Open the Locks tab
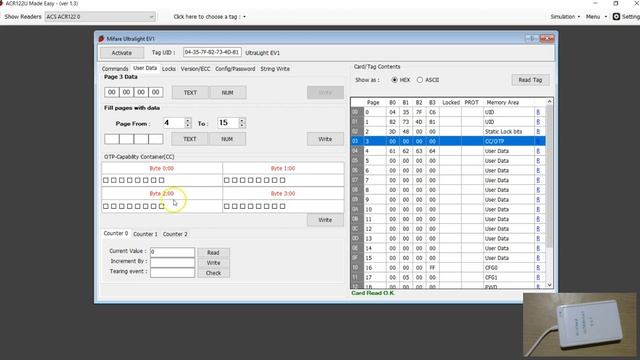The height and width of the screenshot is (360, 640). [x=169, y=69]
